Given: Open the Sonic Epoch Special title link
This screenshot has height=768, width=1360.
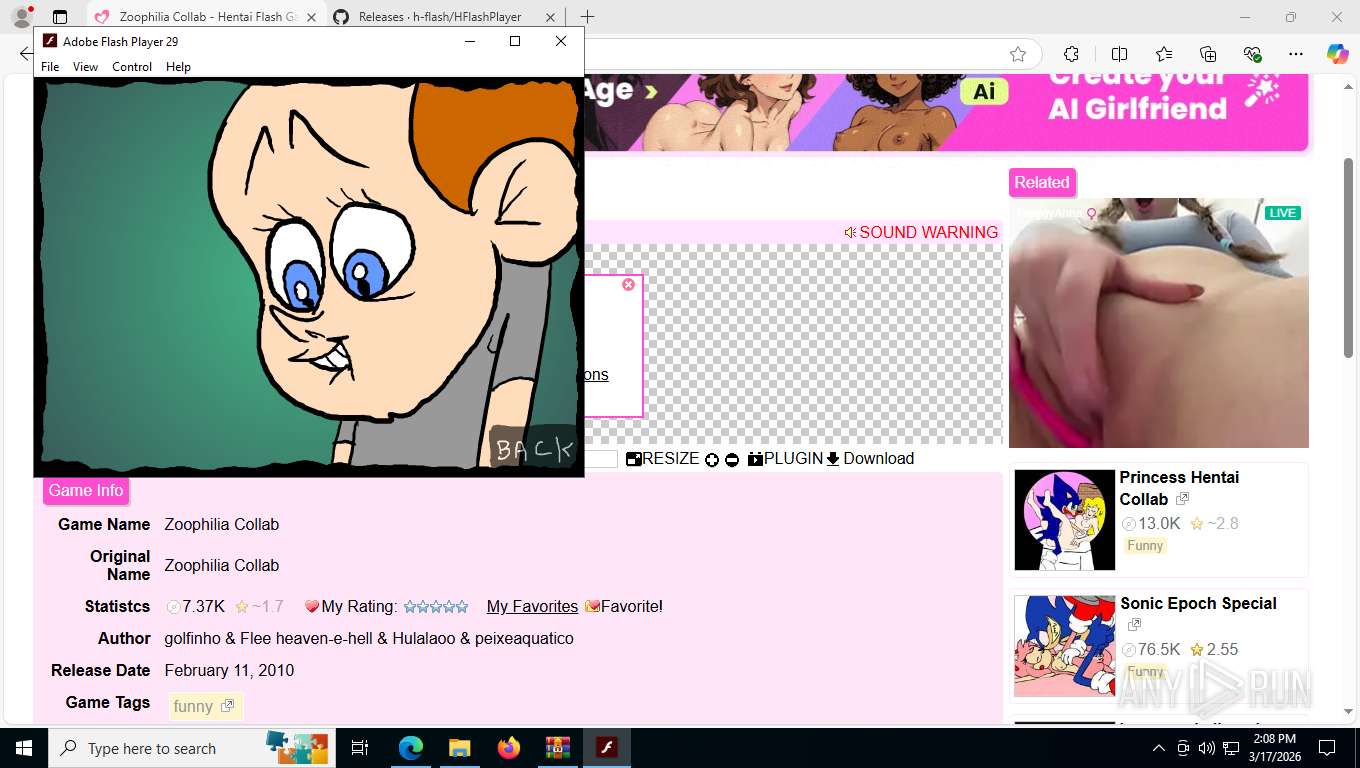Looking at the screenshot, I should point(1198,603).
